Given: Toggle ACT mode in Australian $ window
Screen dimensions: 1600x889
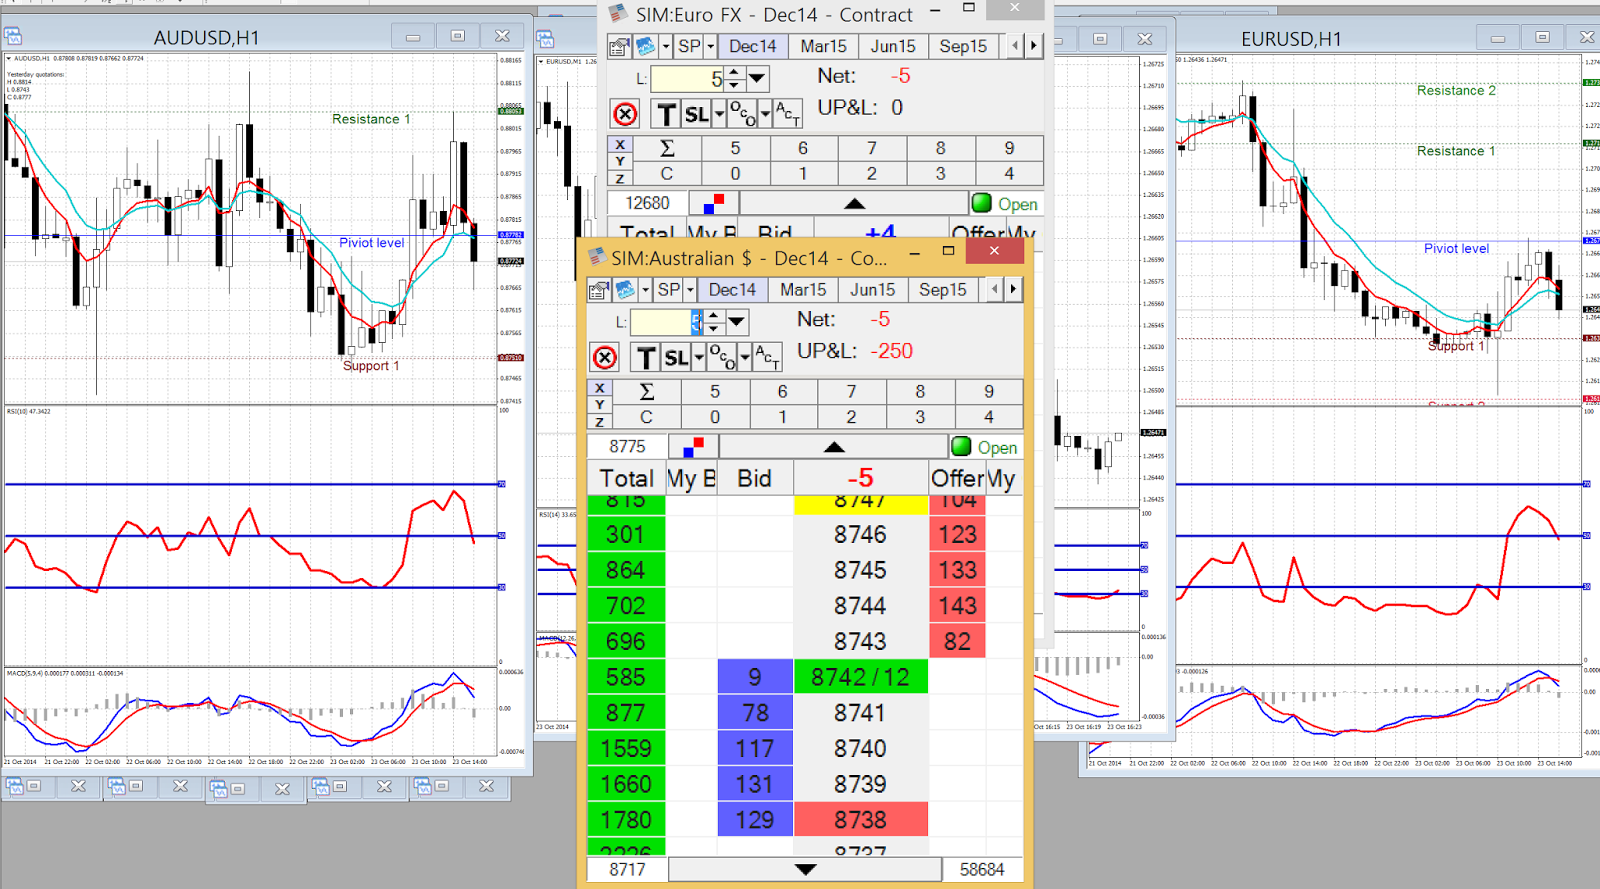Looking at the screenshot, I should [767, 358].
